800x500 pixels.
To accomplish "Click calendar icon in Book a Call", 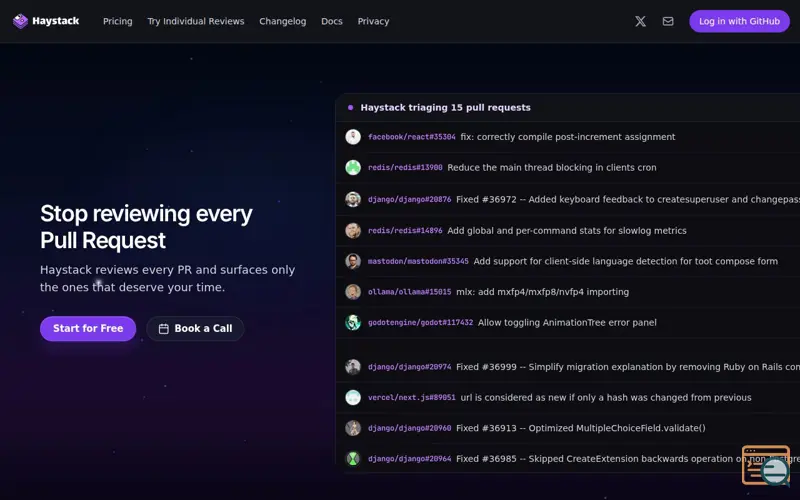I will 163,329.
